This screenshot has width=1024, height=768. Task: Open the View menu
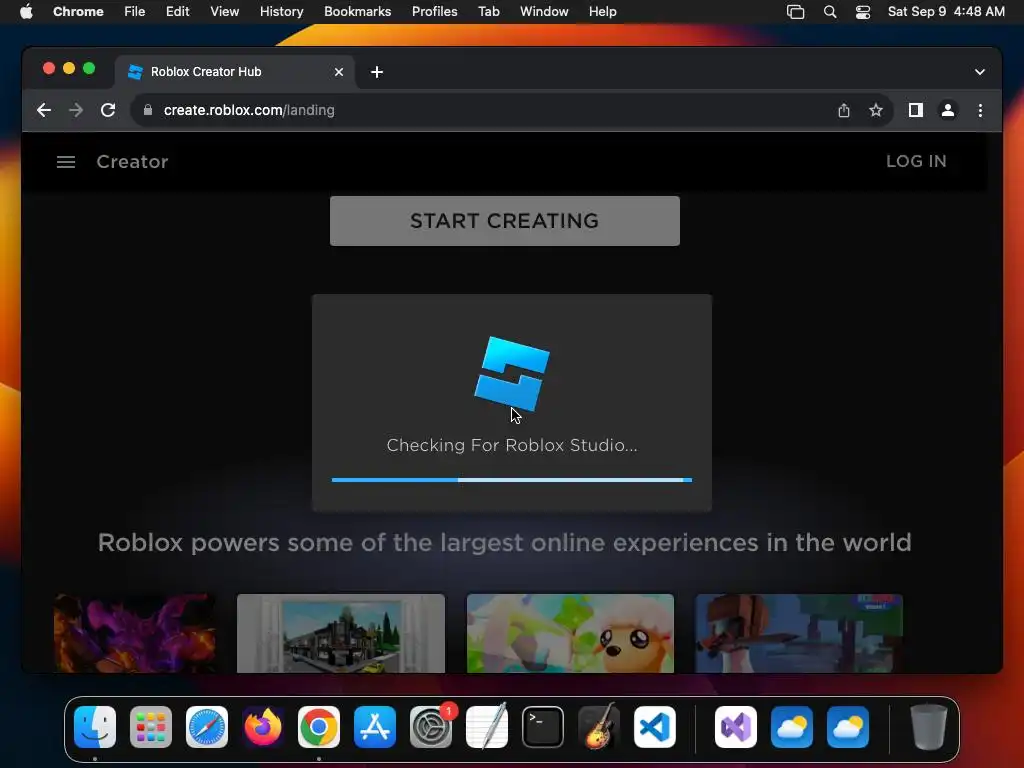click(x=225, y=12)
